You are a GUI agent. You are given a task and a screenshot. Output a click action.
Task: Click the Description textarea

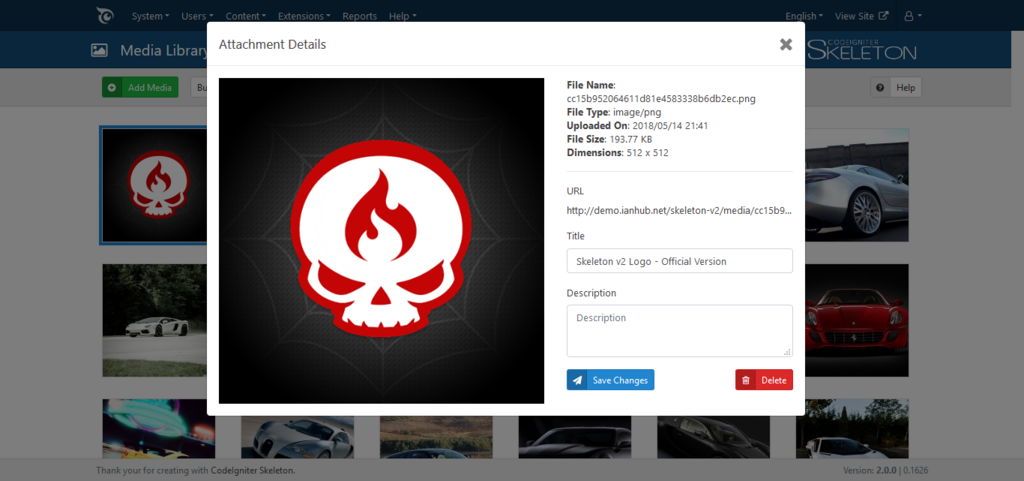coord(679,331)
